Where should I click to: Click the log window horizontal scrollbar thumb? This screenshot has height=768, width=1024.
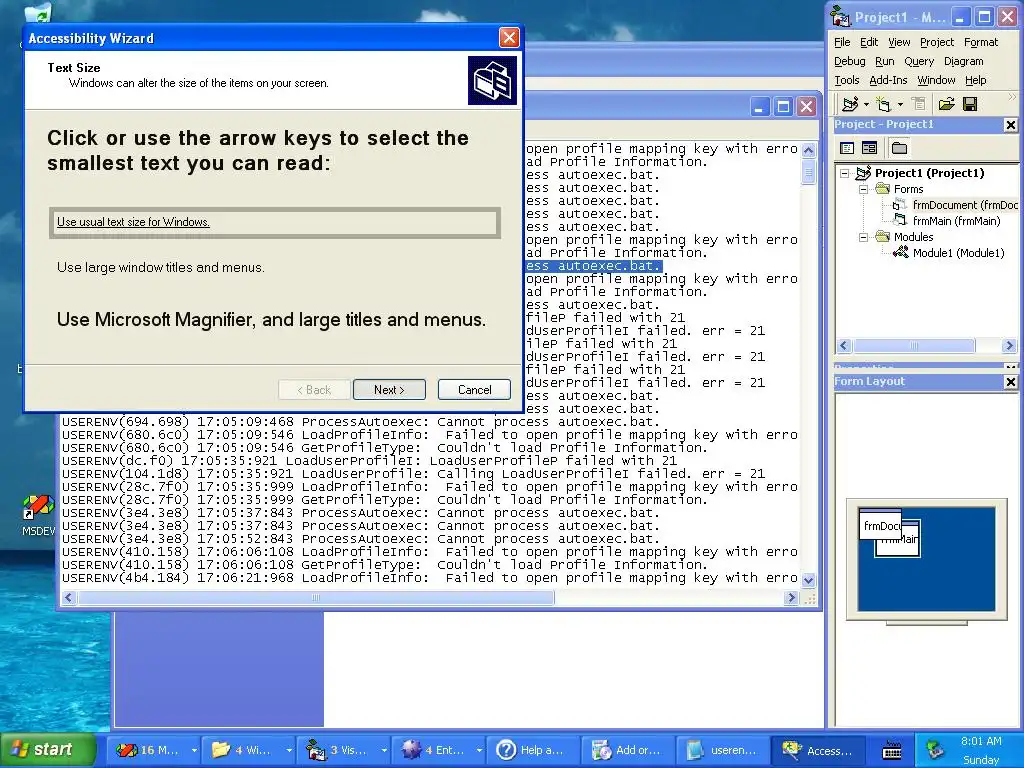coord(316,598)
